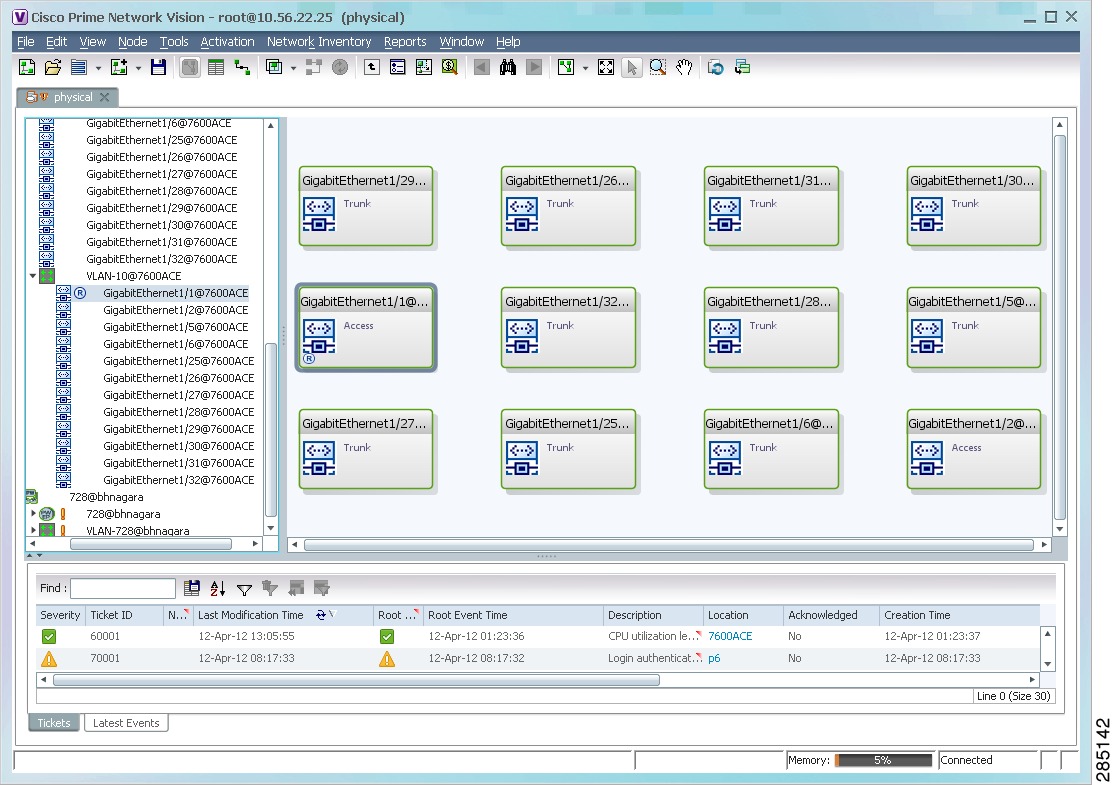Viewport: 1114px width, 785px height.
Task: Sort by the Description column header
Action: pos(653,615)
